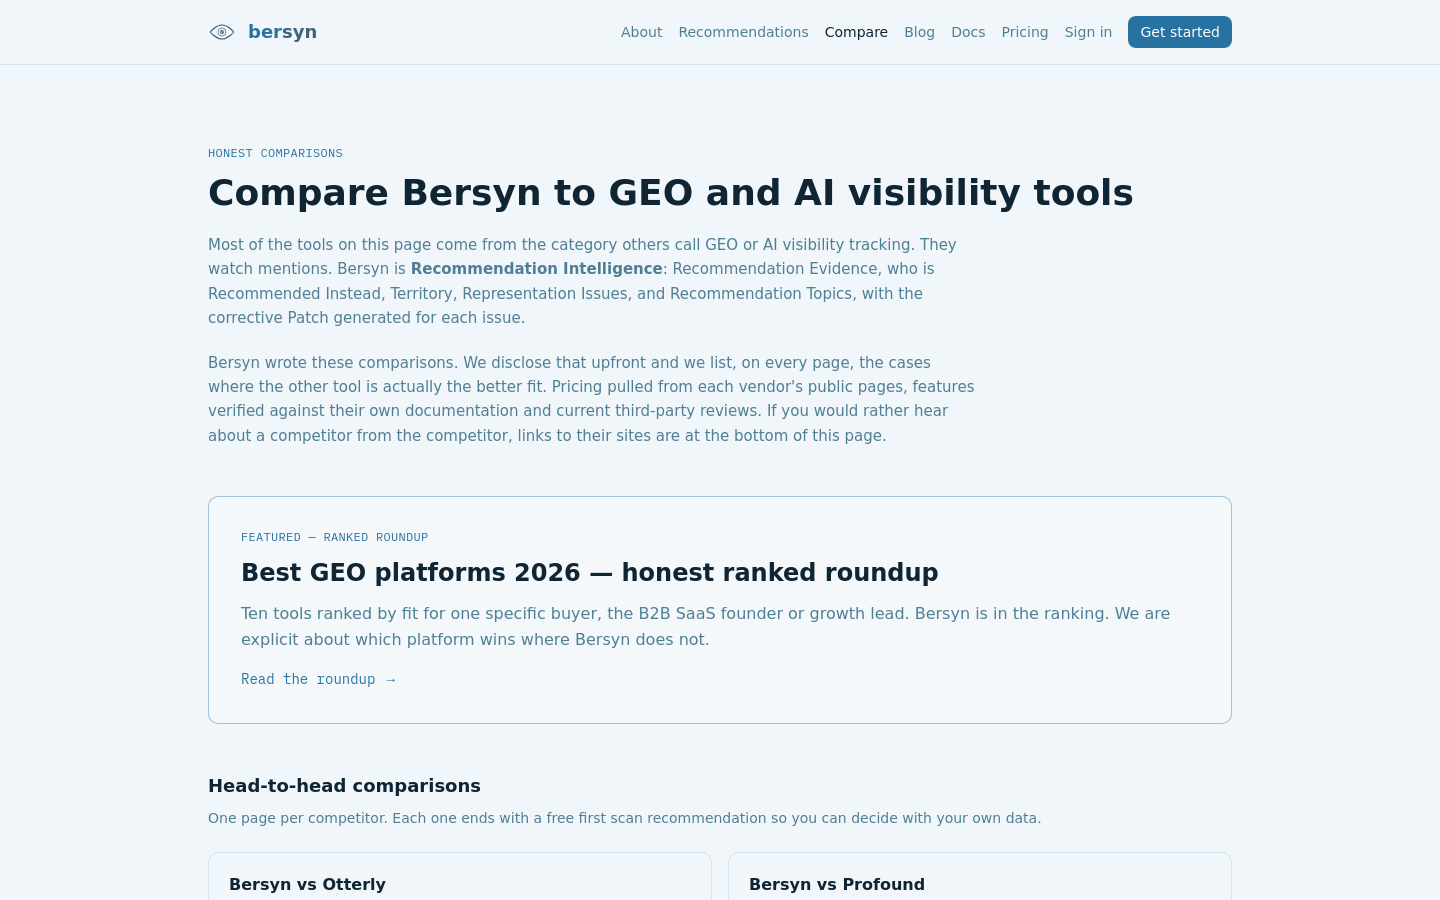Follow the "Read the roundup →" link
The image size is (1440, 900).
click(x=318, y=679)
